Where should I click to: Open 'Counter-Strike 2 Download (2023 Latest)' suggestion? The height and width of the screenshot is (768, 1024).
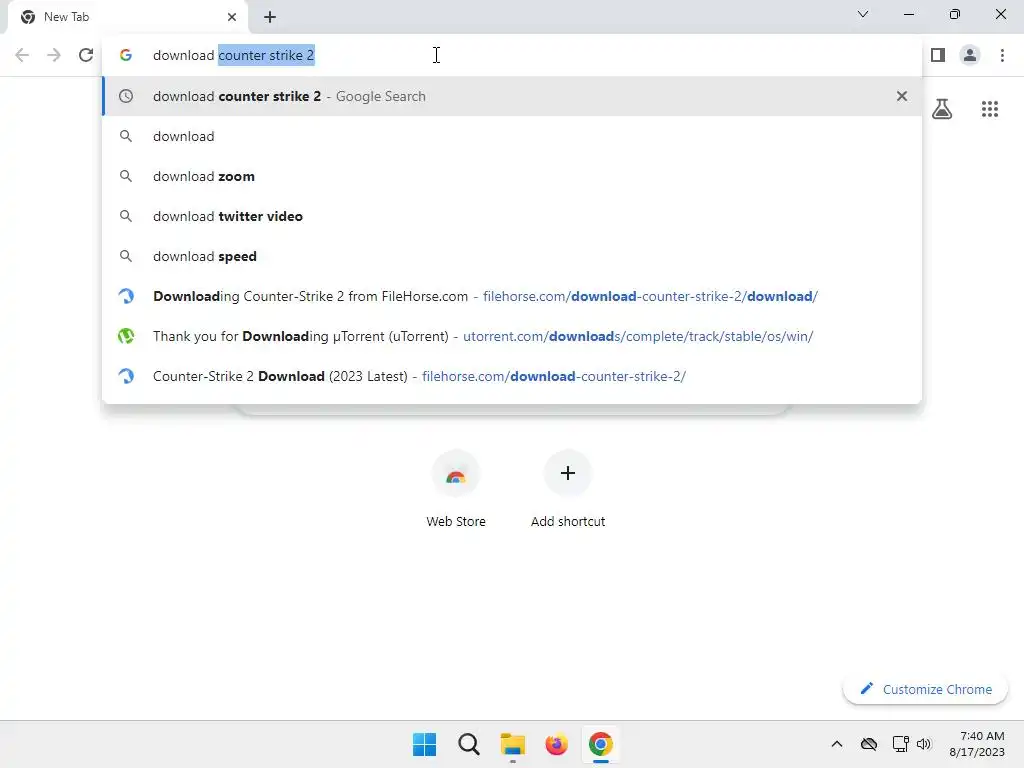point(512,376)
